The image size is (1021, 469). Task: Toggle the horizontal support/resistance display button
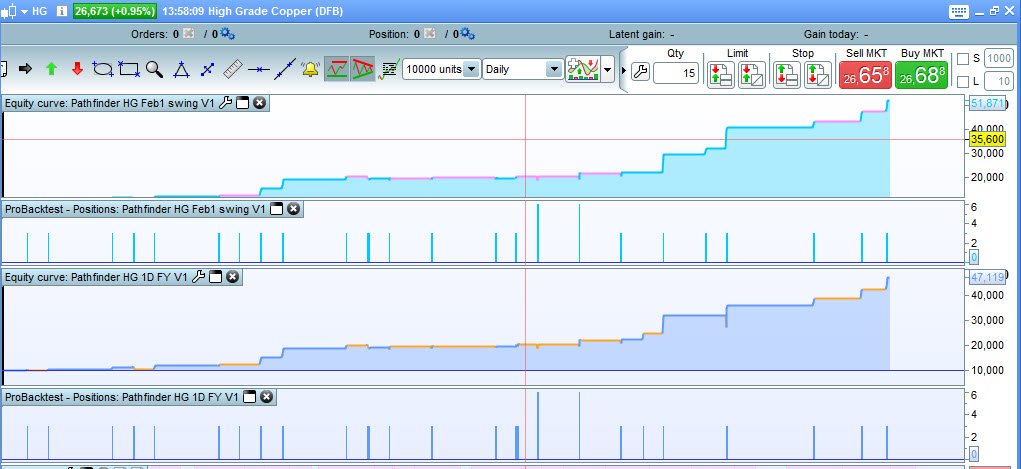(x=337, y=68)
